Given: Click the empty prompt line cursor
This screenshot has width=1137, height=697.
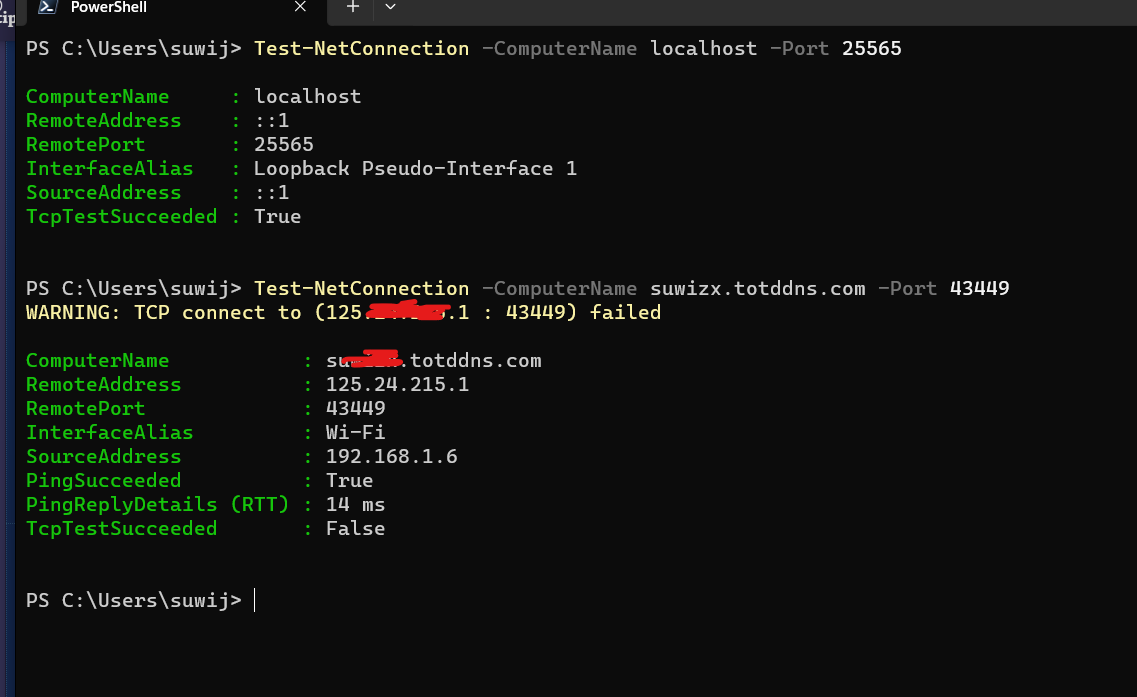Looking at the screenshot, I should point(255,601).
